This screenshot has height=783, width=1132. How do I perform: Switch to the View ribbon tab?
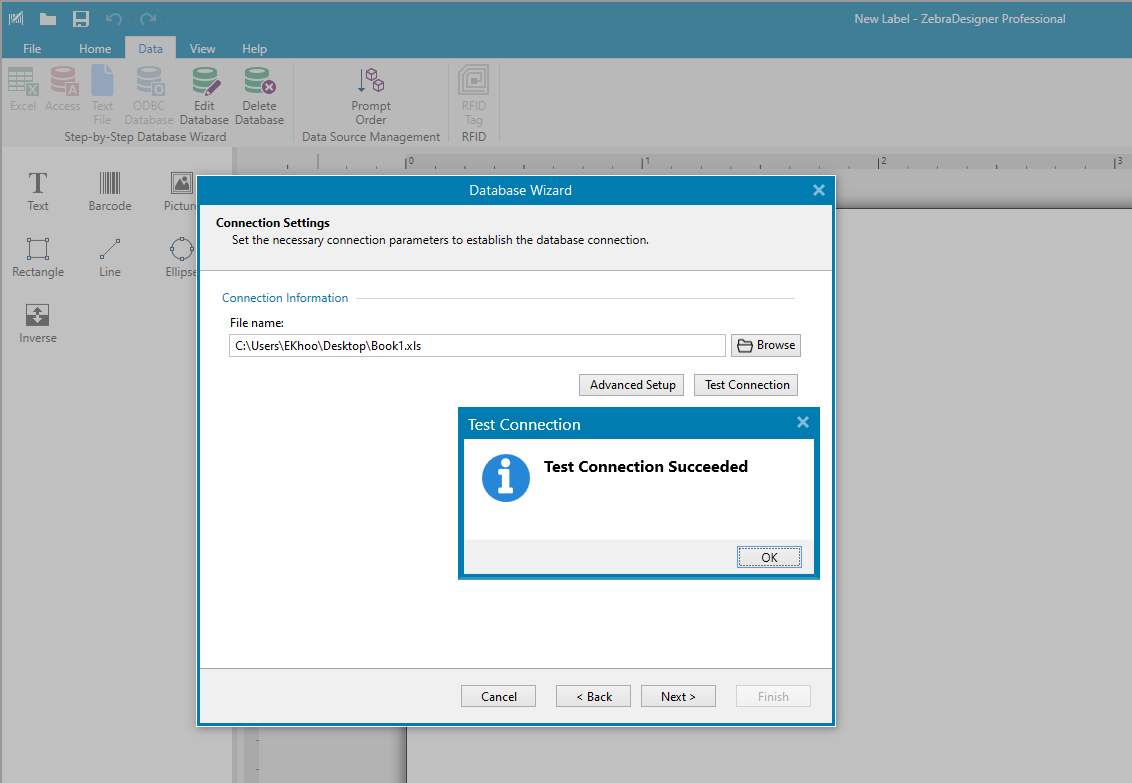coord(202,48)
